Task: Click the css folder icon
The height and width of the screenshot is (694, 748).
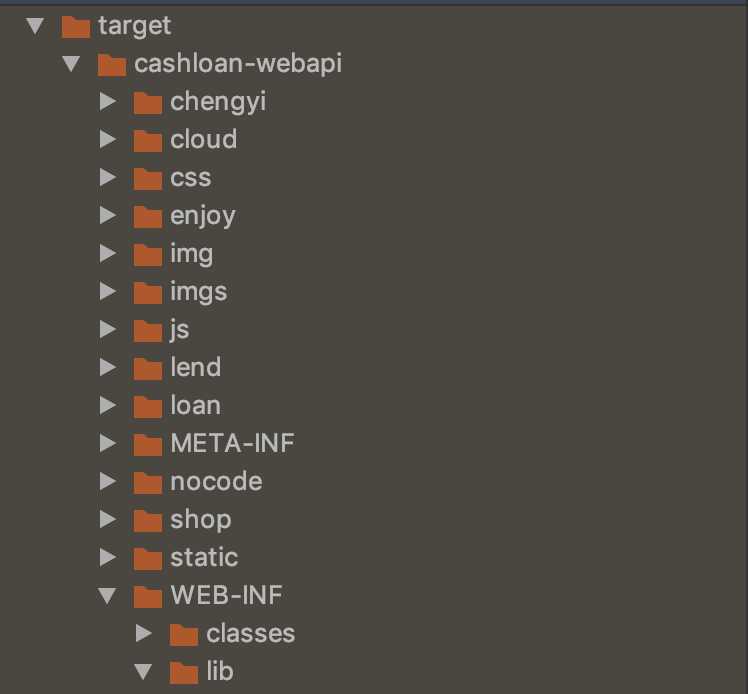Action: click(147, 178)
